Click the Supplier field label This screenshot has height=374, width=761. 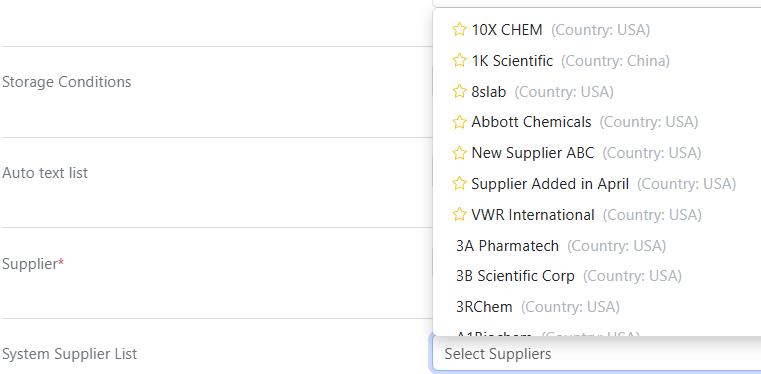(x=33, y=264)
